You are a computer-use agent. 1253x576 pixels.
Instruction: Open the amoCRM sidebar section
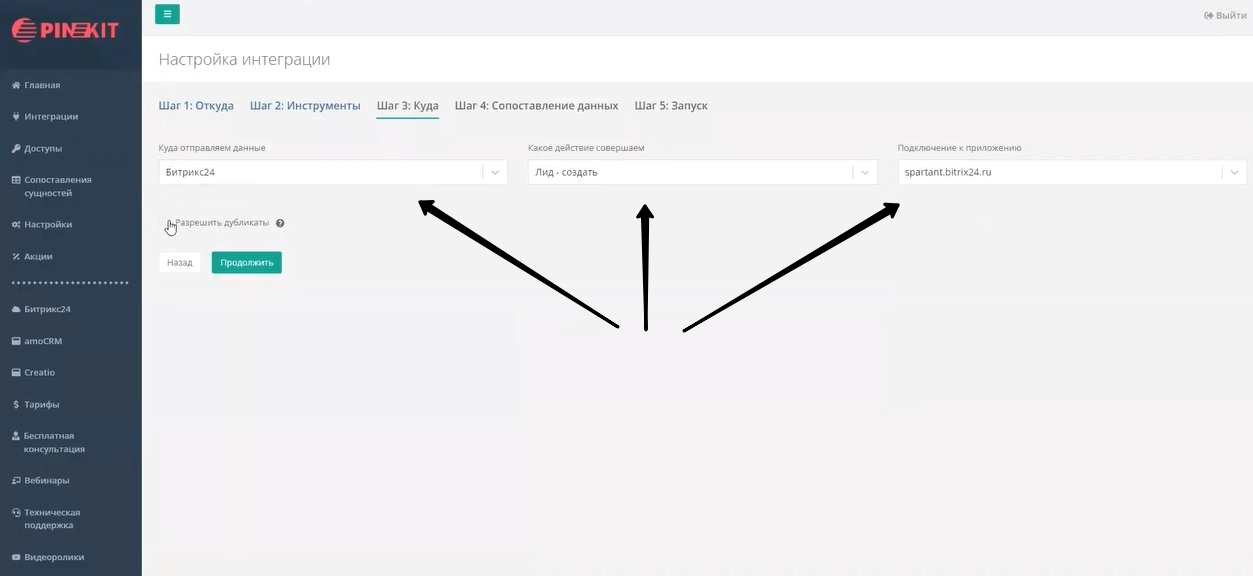42,341
